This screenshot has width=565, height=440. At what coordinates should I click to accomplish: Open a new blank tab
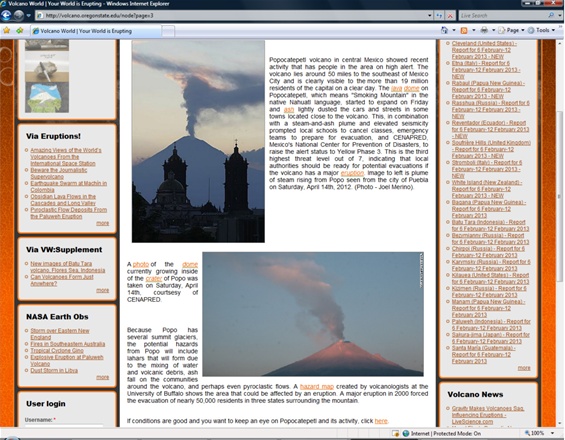click(168, 31)
